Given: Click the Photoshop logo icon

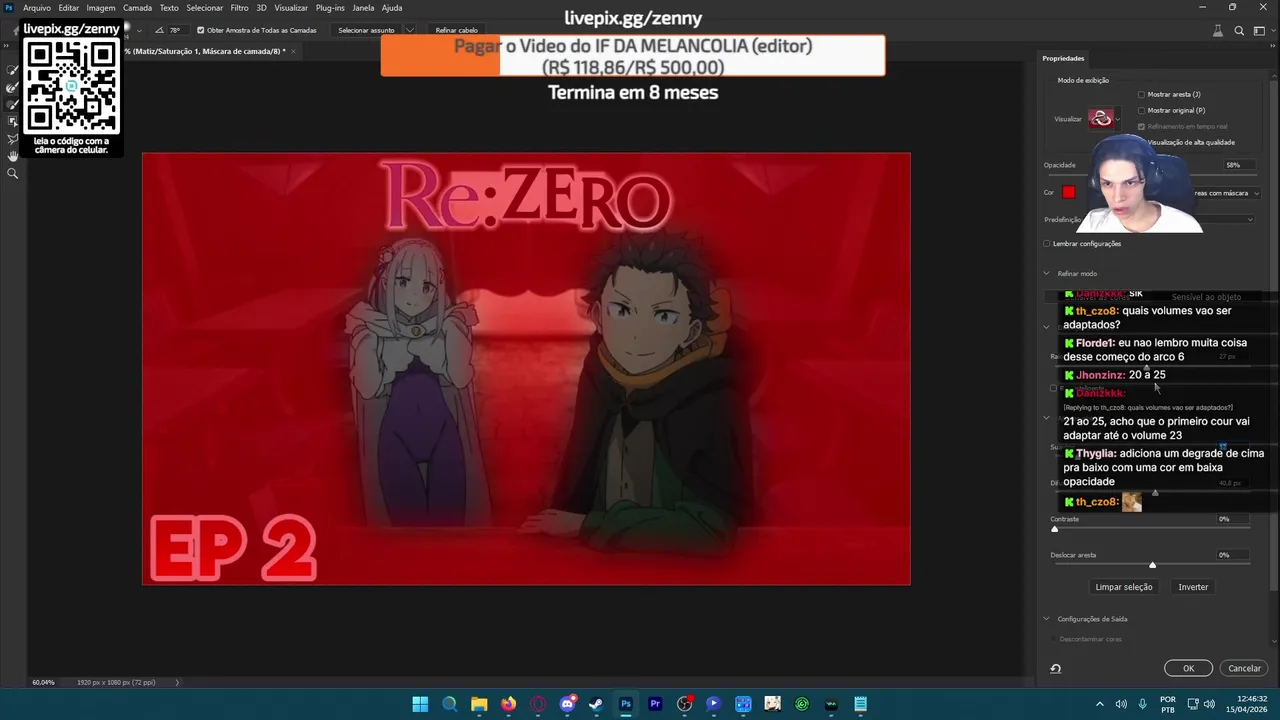Looking at the screenshot, I should click(9, 7).
